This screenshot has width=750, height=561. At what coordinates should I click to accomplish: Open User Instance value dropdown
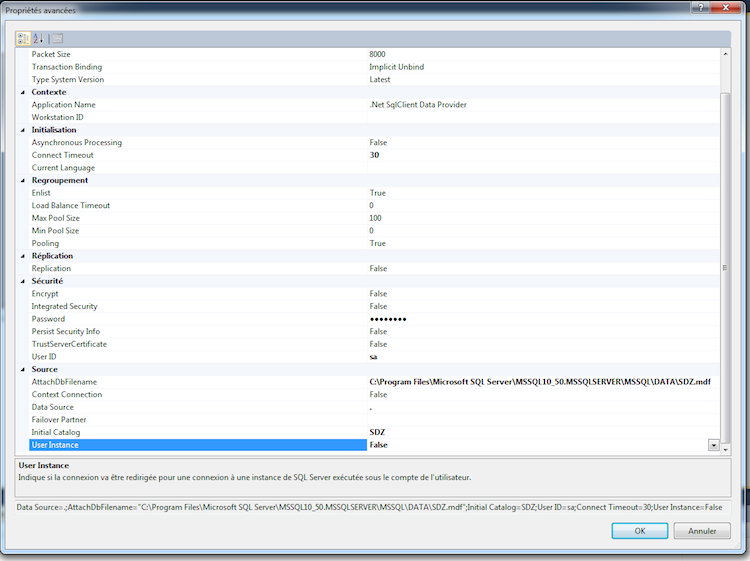[x=713, y=445]
